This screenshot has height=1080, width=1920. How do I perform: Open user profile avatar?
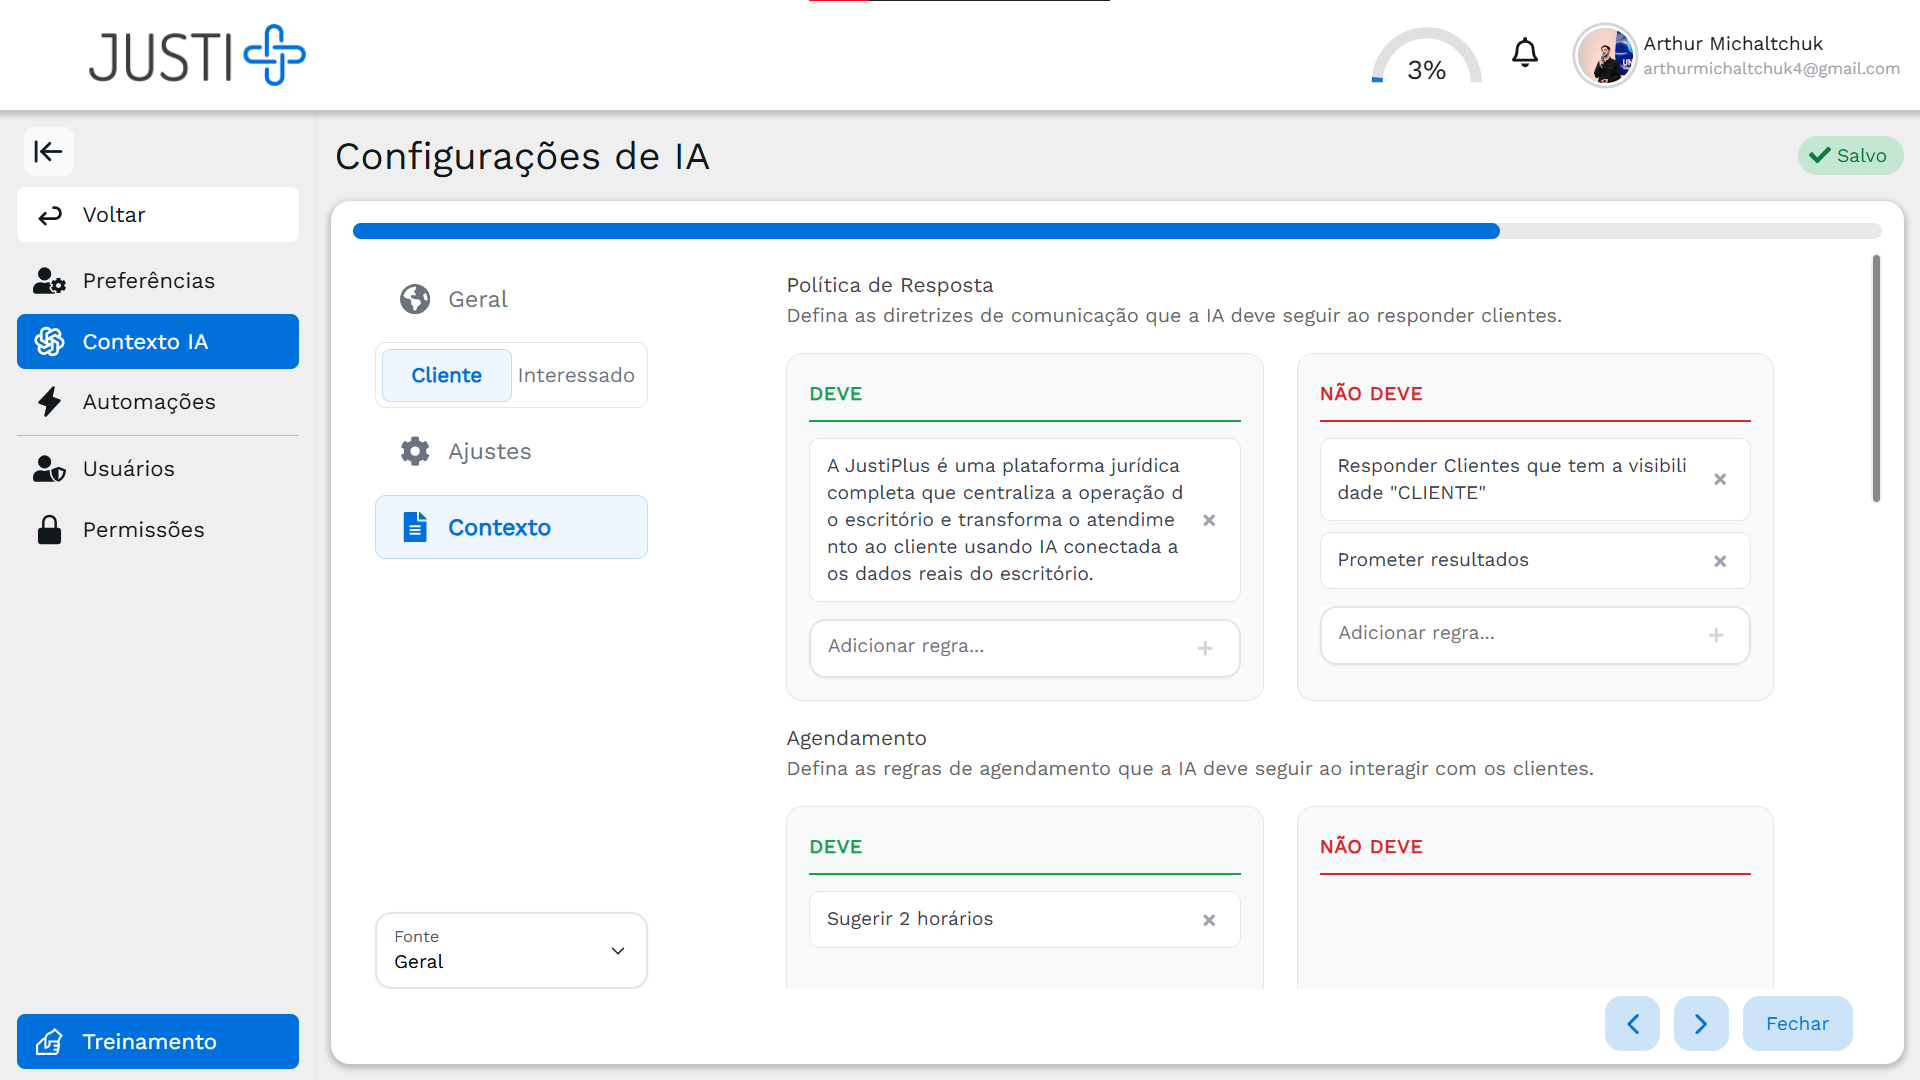(x=1605, y=56)
